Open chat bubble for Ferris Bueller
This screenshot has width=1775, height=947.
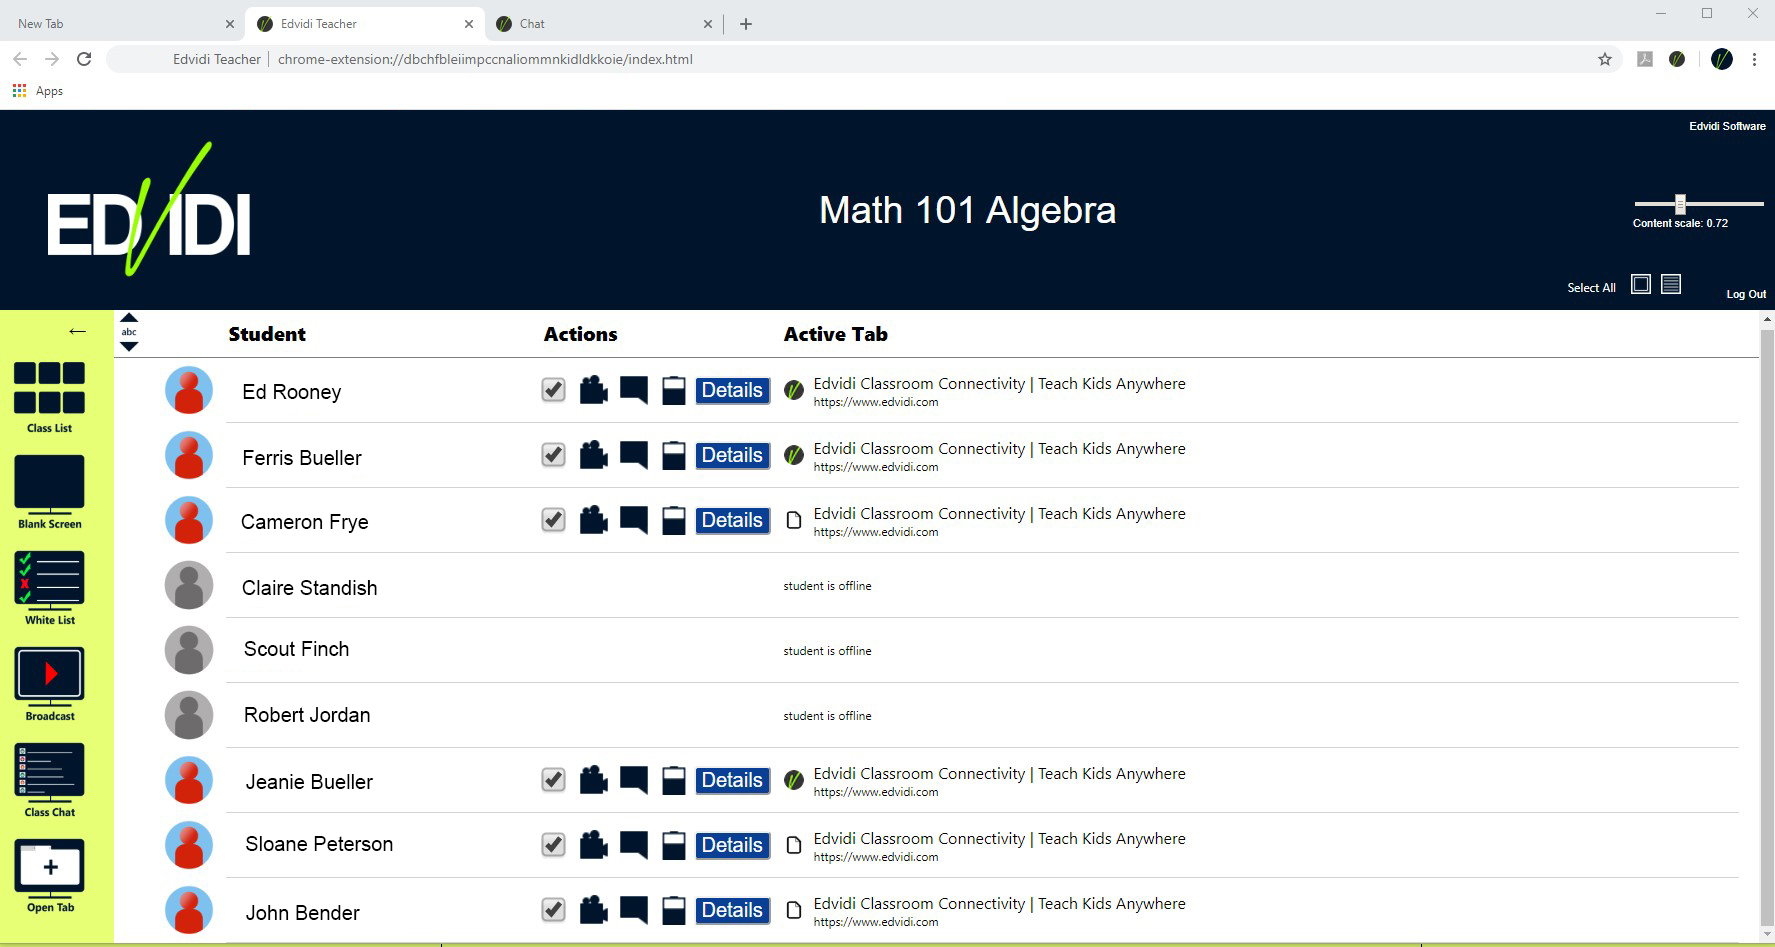click(x=634, y=455)
